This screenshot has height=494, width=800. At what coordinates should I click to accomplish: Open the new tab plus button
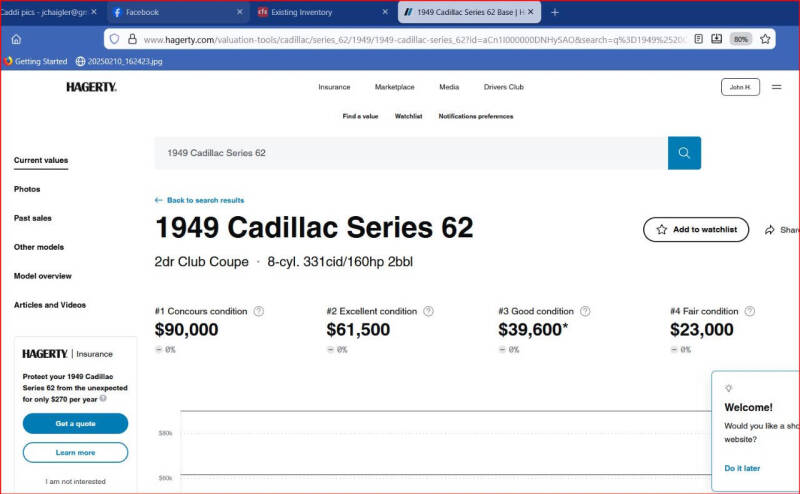(x=555, y=12)
